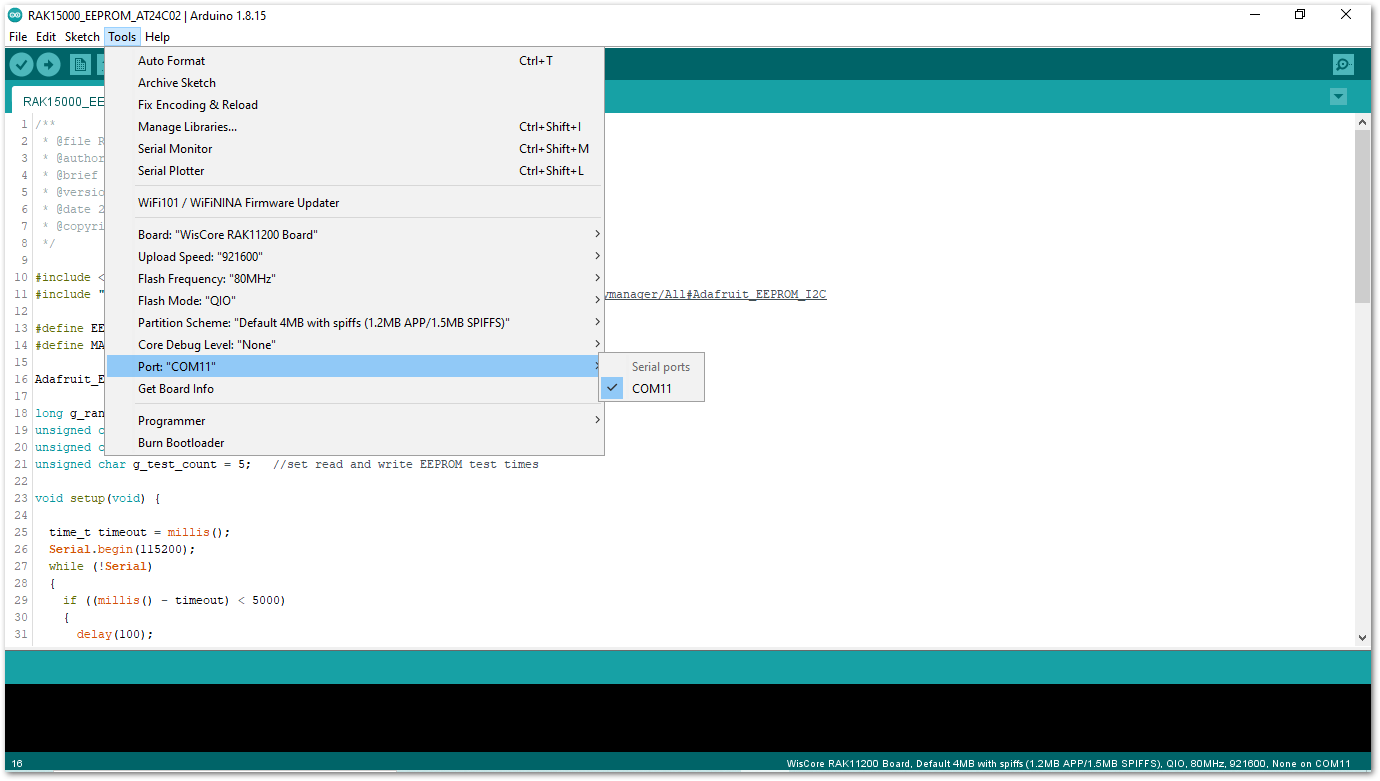The width and height of the screenshot is (1380, 781).
Task: Select Auto Format from Tools menu
Action: [x=355, y=61]
